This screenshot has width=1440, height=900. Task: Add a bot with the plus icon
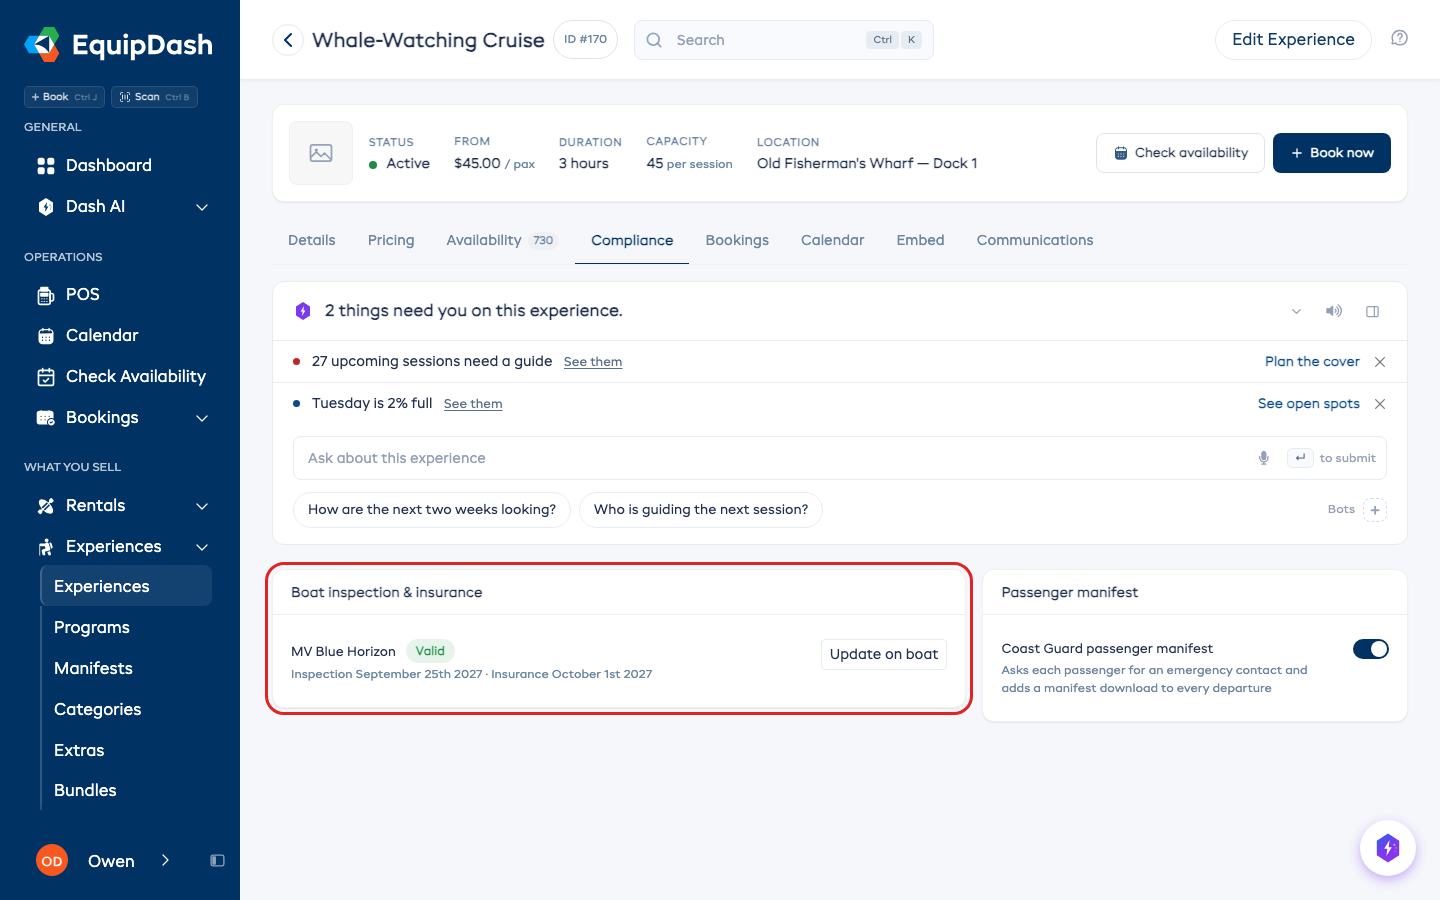(x=1375, y=510)
